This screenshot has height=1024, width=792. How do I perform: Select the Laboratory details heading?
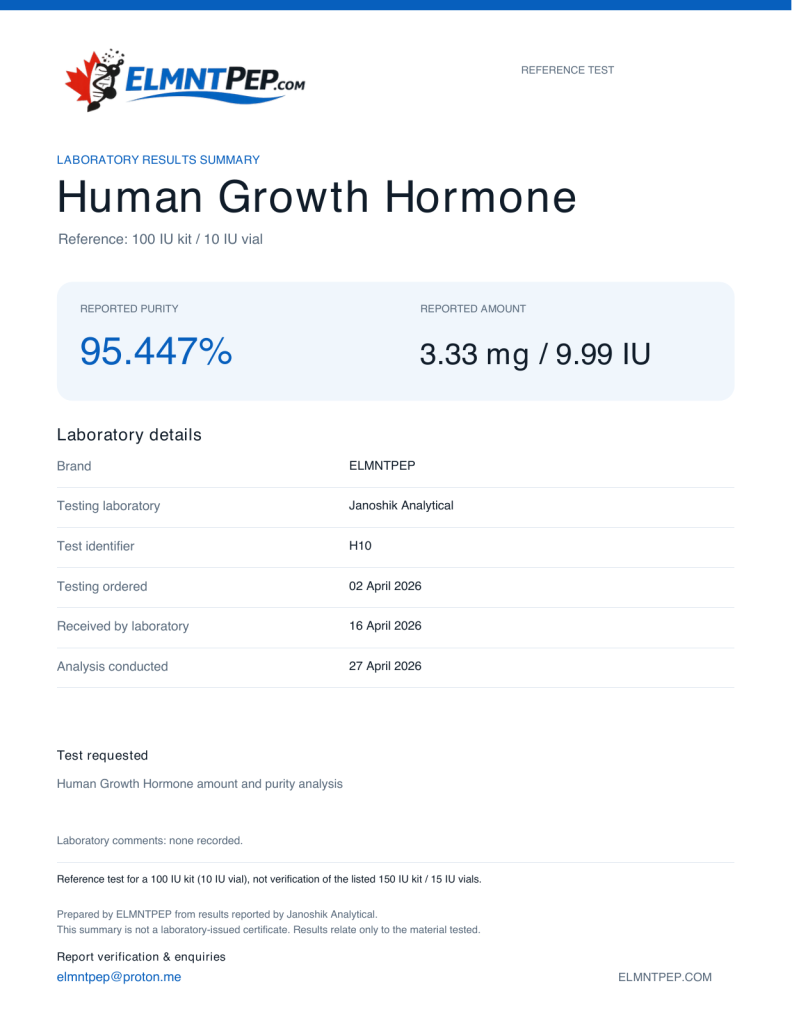point(129,435)
